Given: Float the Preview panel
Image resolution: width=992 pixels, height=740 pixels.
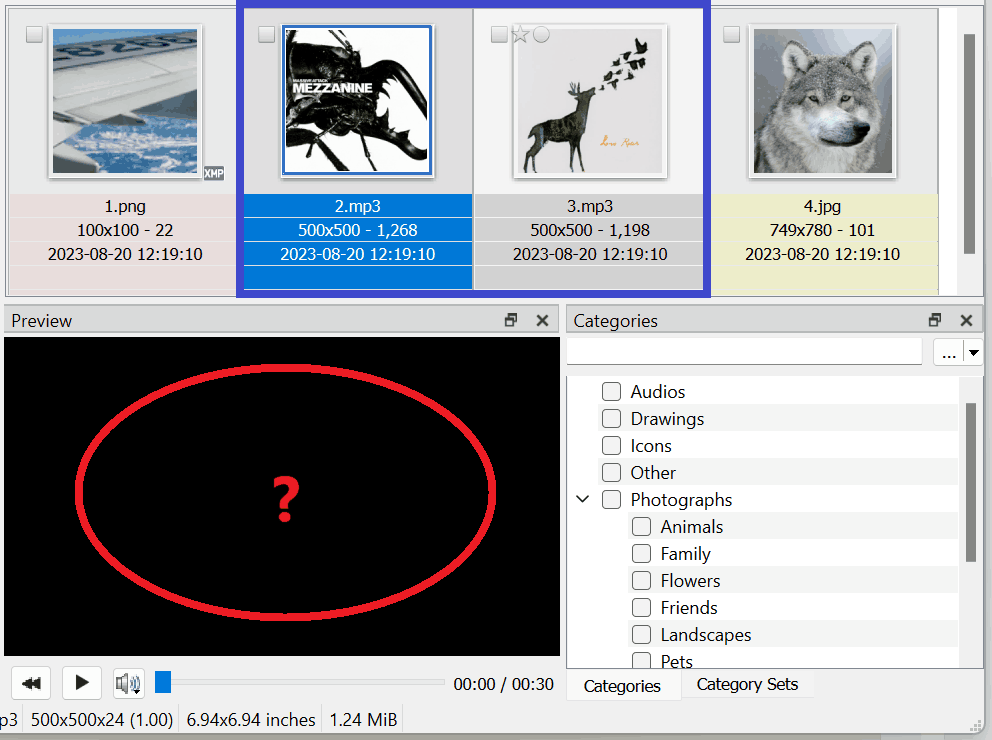Looking at the screenshot, I should pos(511,320).
